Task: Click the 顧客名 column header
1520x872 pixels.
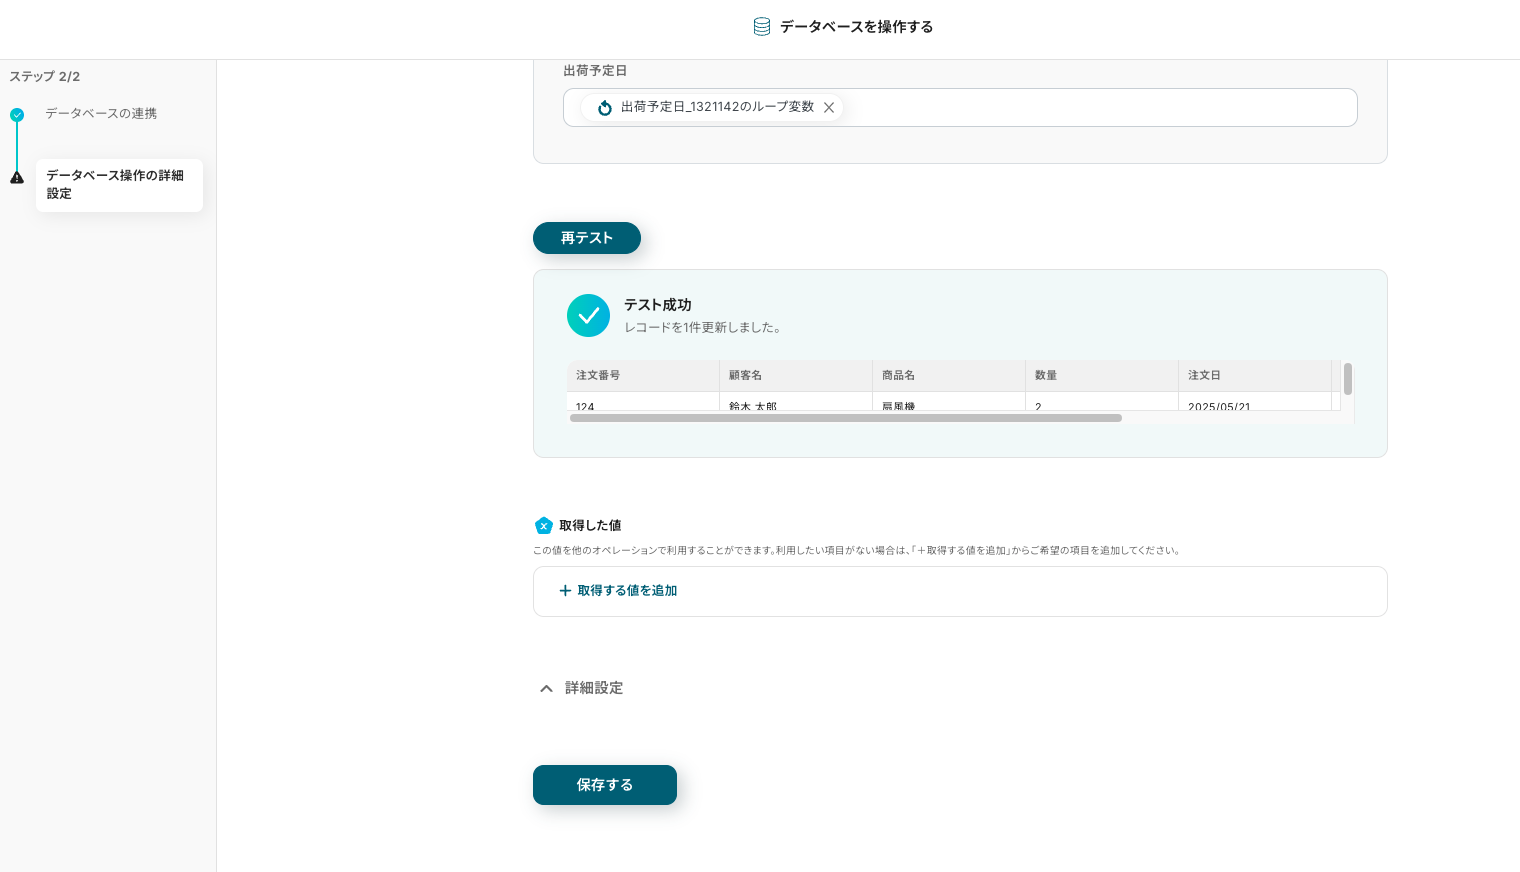Action: [745, 376]
